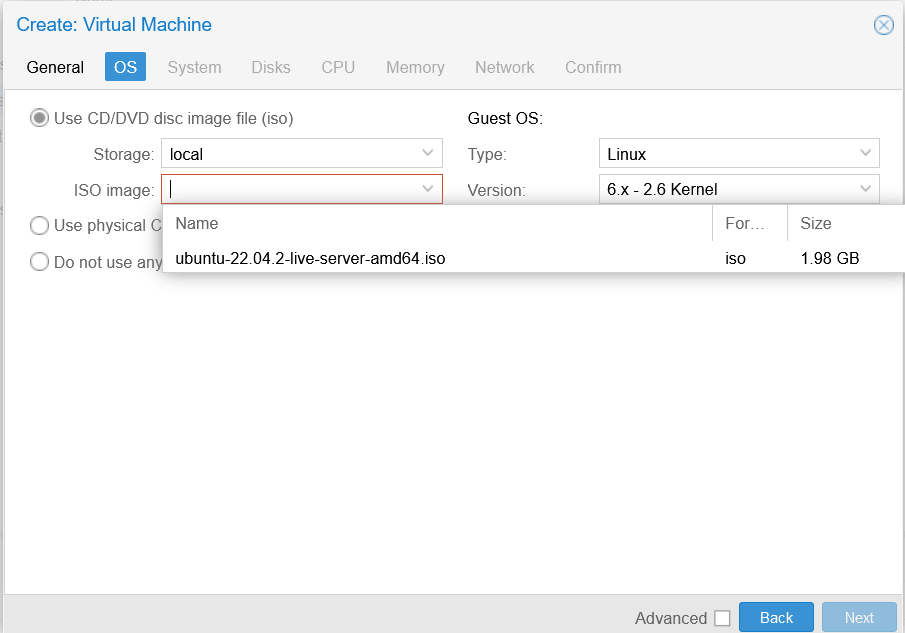This screenshot has width=905, height=633.
Task: Close the Create Virtual Machine dialog
Action: (883, 25)
